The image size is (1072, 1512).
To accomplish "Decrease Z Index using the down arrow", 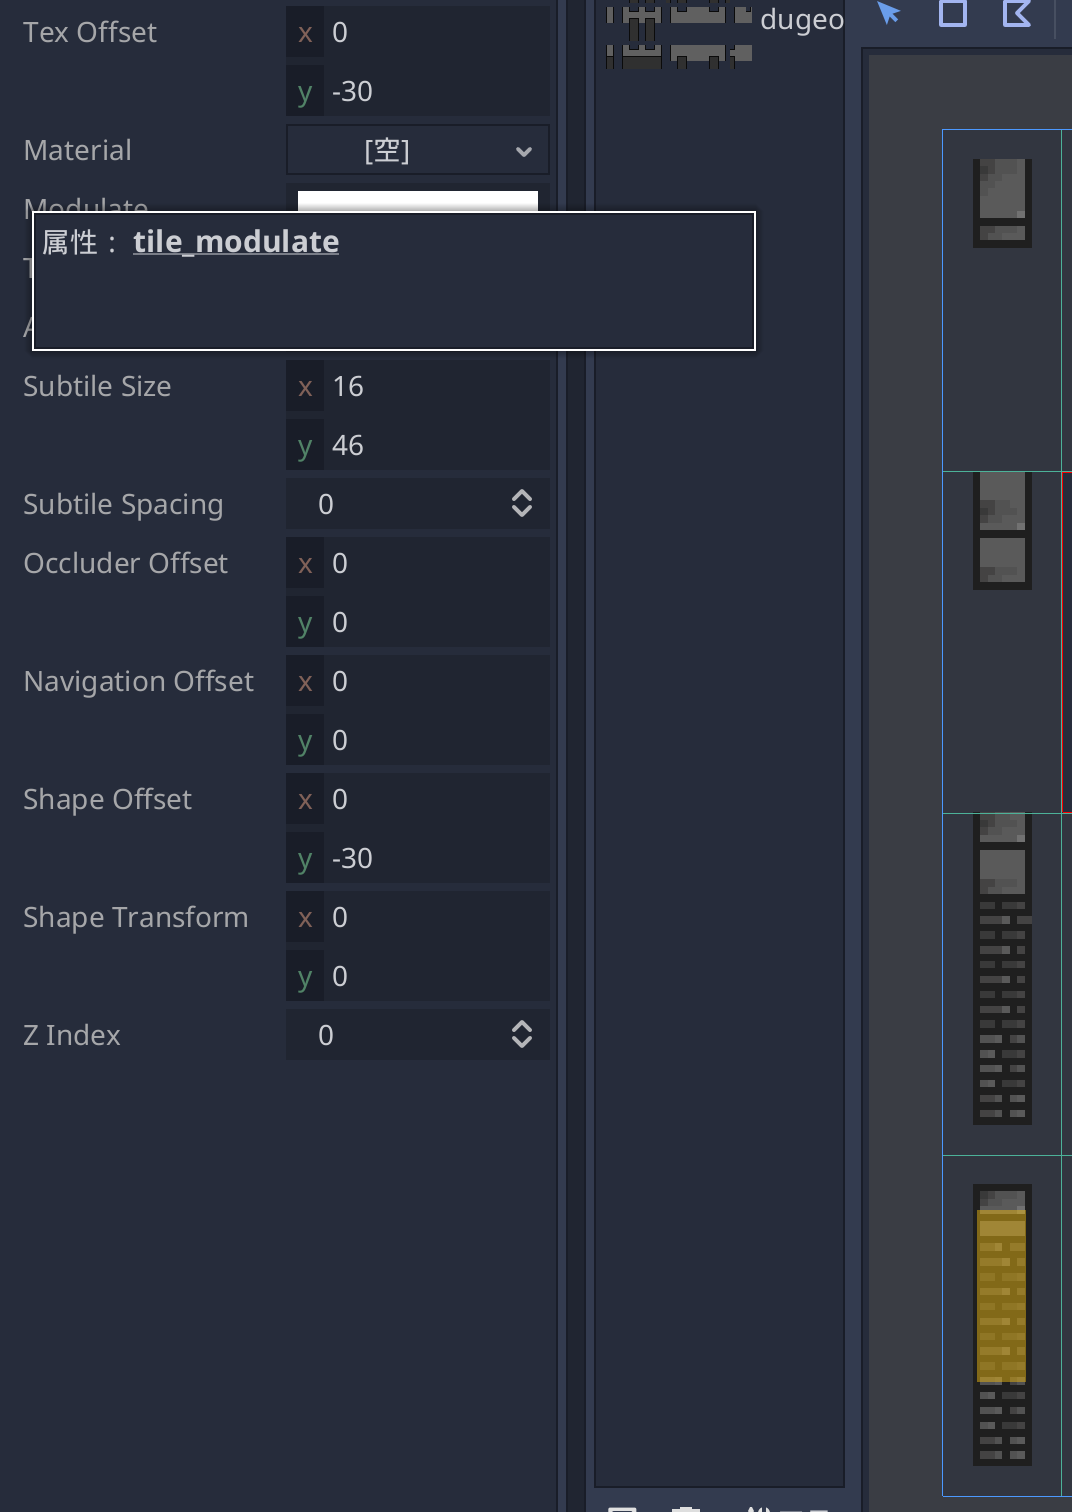I will [x=522, y=1042].
